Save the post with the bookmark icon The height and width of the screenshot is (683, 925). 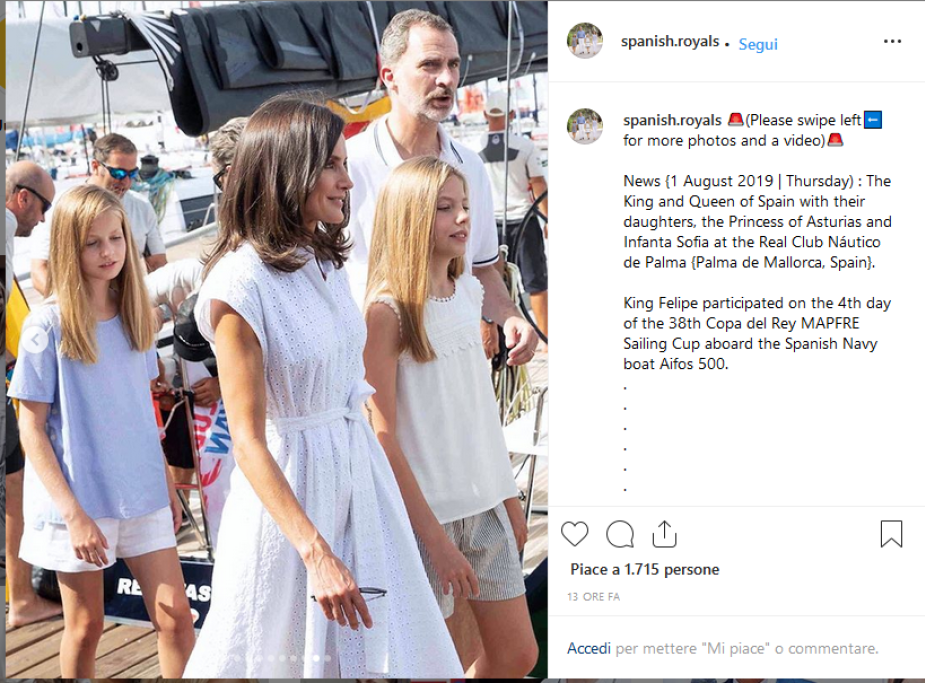point(891,533)
